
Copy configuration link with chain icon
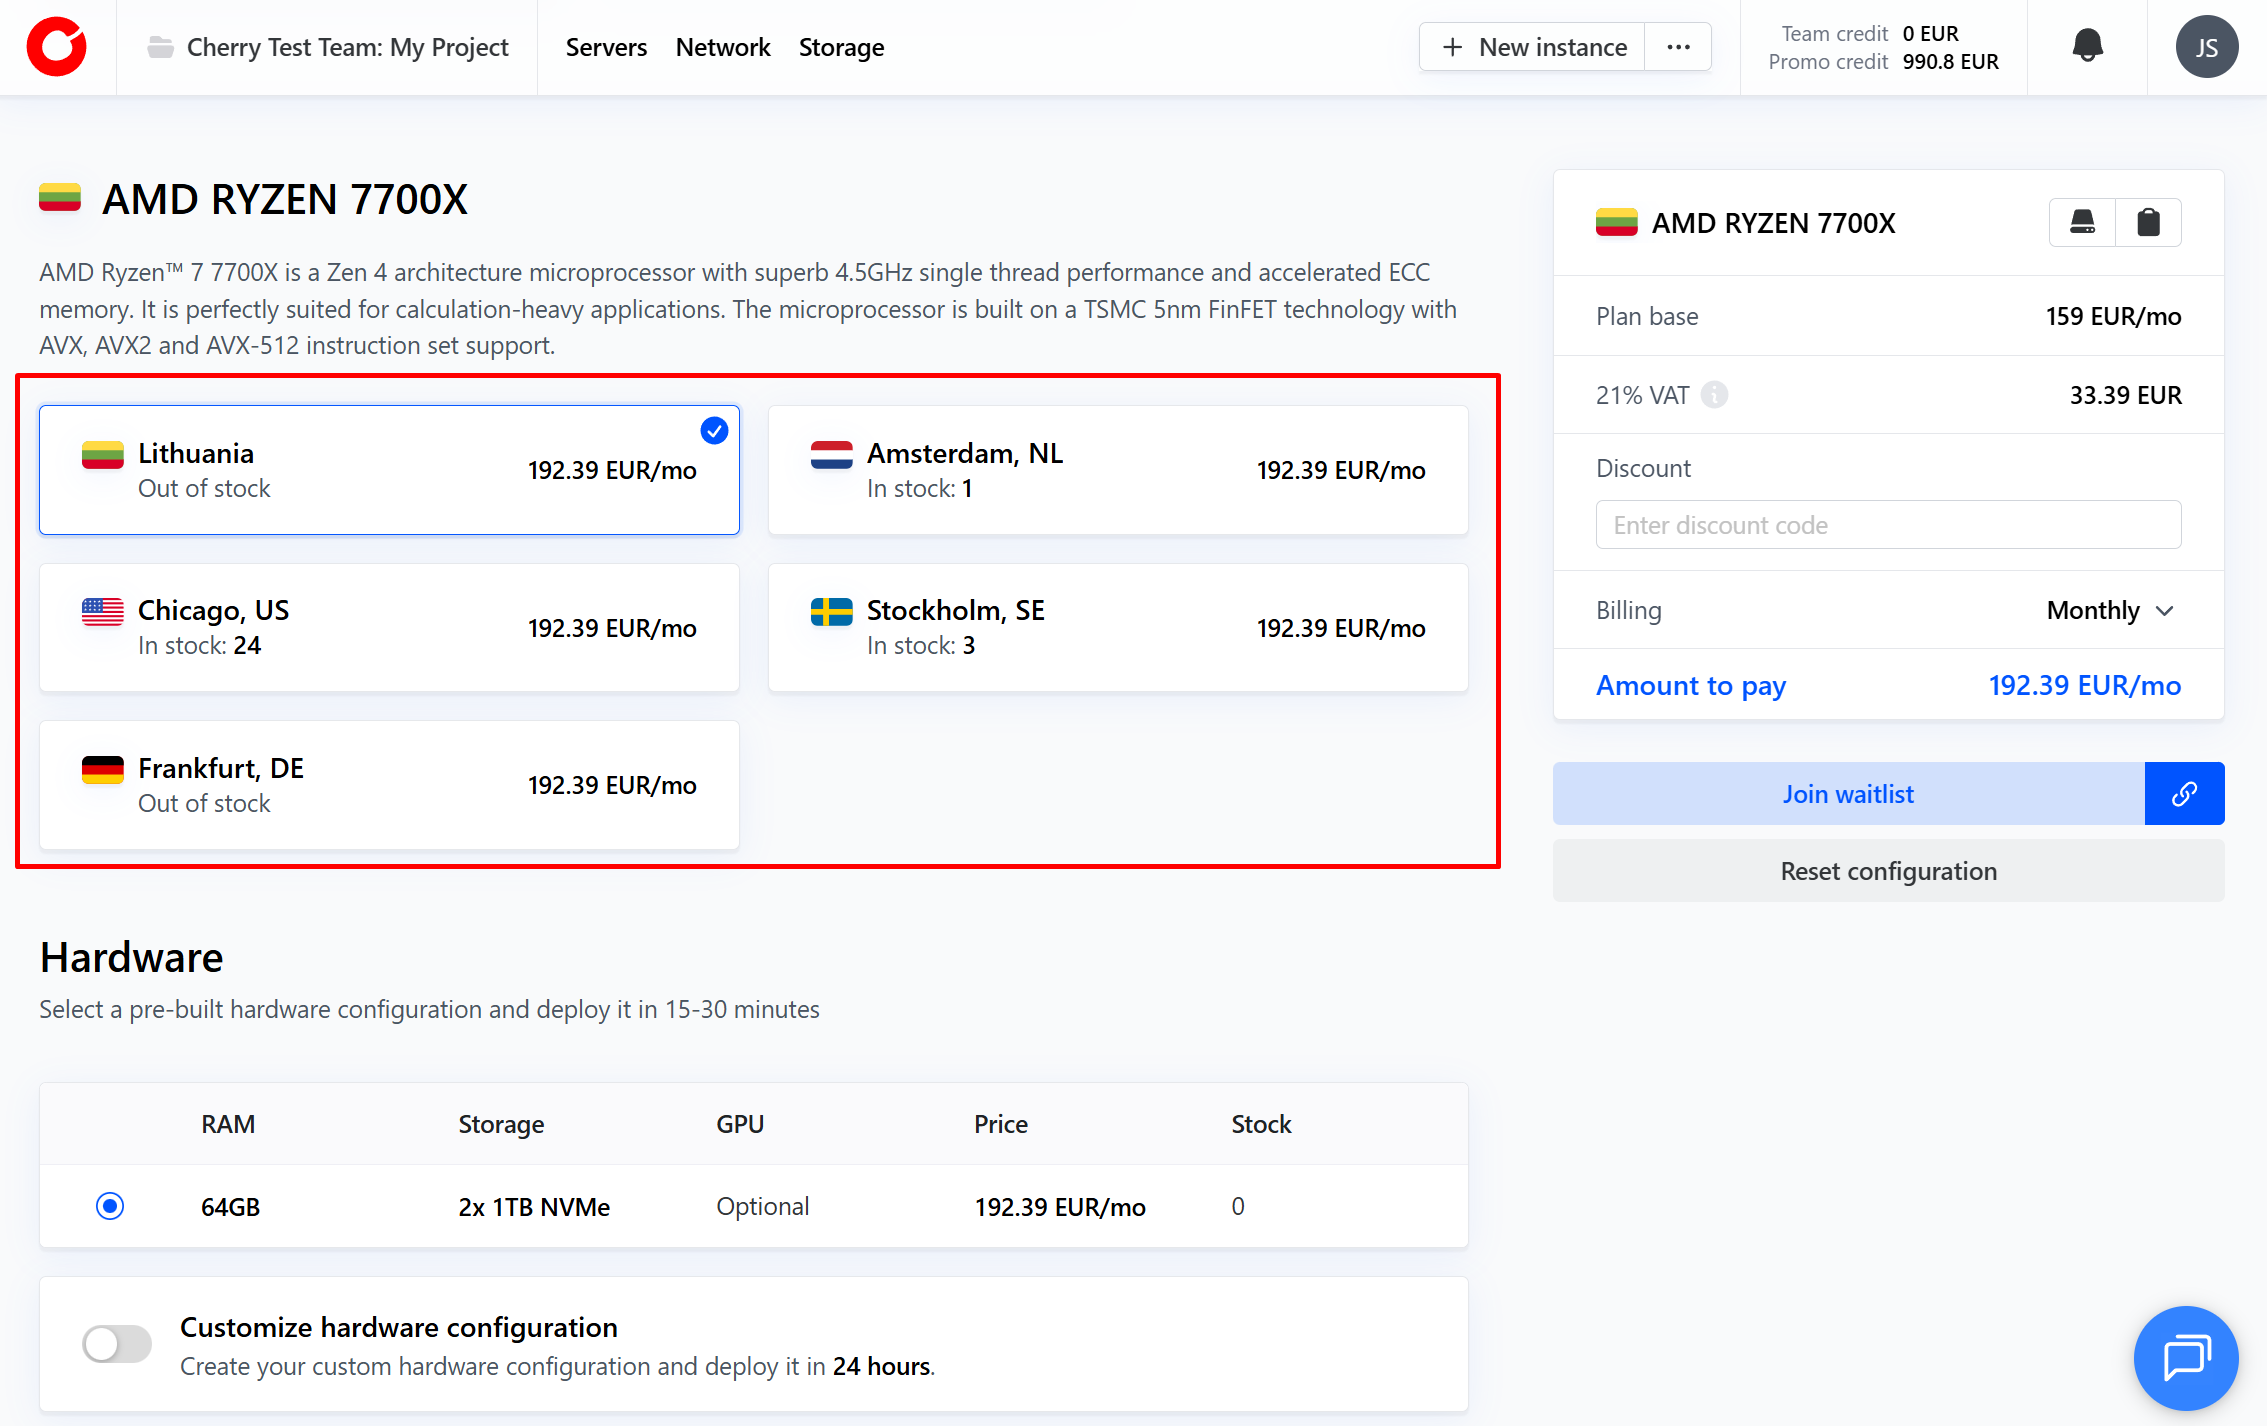click(x=2184, y=794)
